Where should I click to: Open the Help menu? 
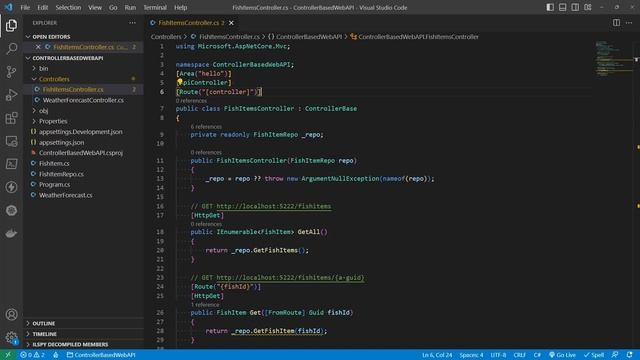pos(180,7)
